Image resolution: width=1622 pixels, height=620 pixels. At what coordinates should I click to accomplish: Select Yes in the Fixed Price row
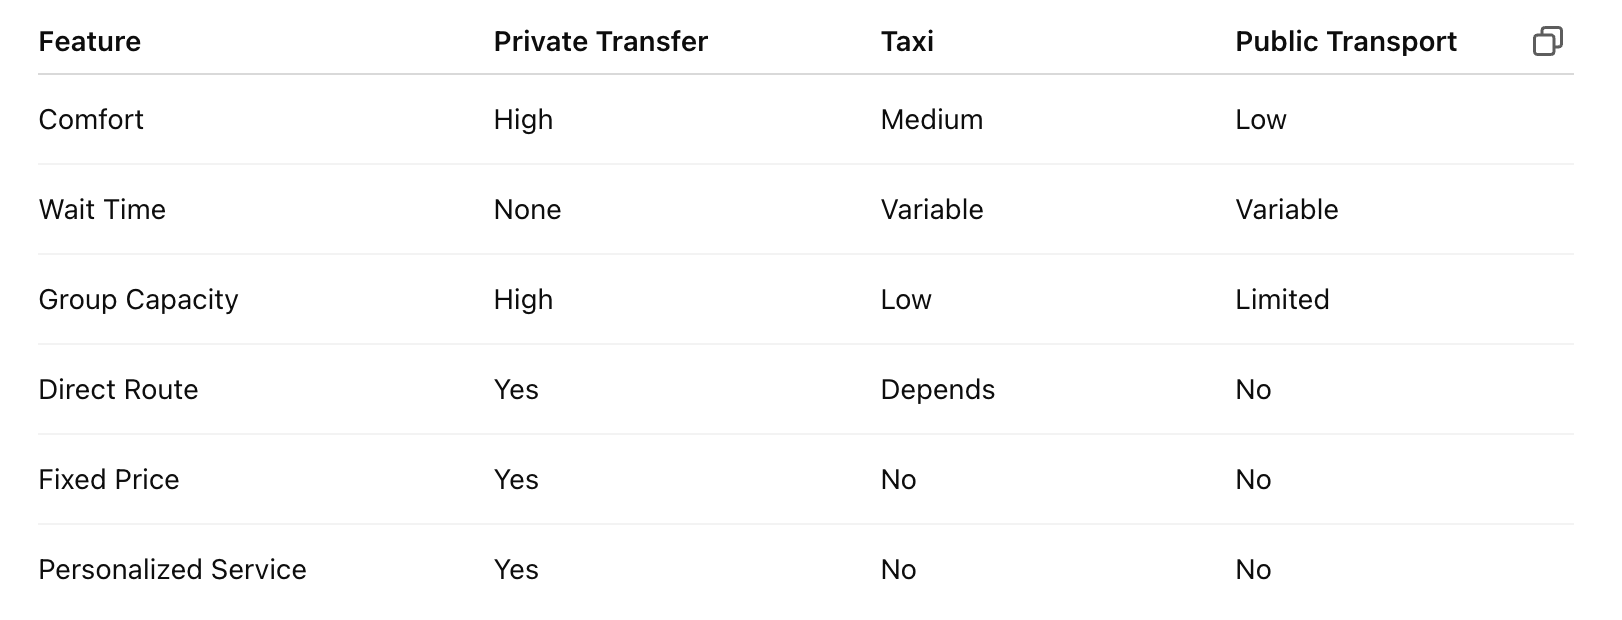pos(516,480)
